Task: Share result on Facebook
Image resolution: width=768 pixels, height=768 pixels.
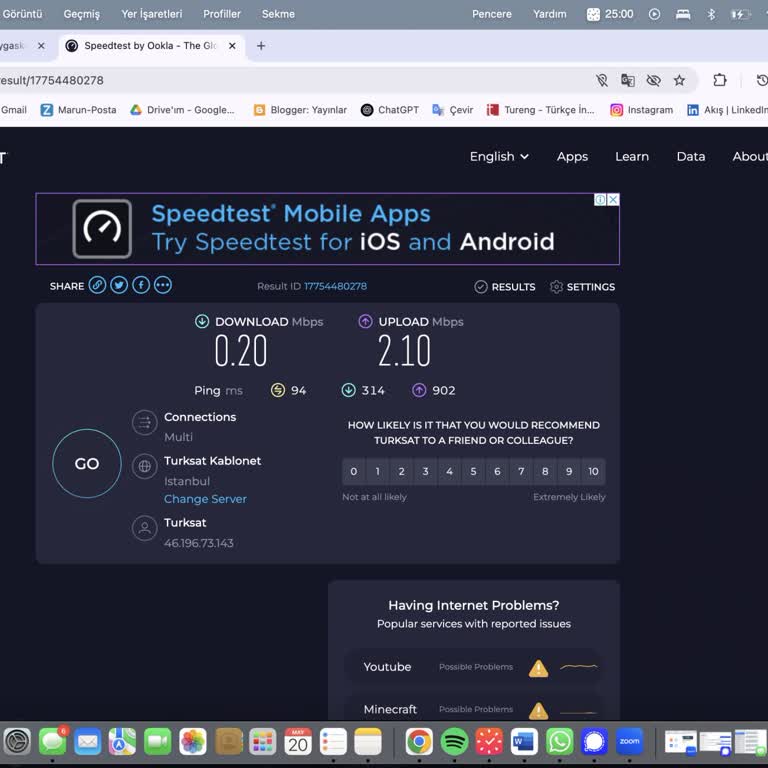Action: pyautogui.click(x=141, y=285)
